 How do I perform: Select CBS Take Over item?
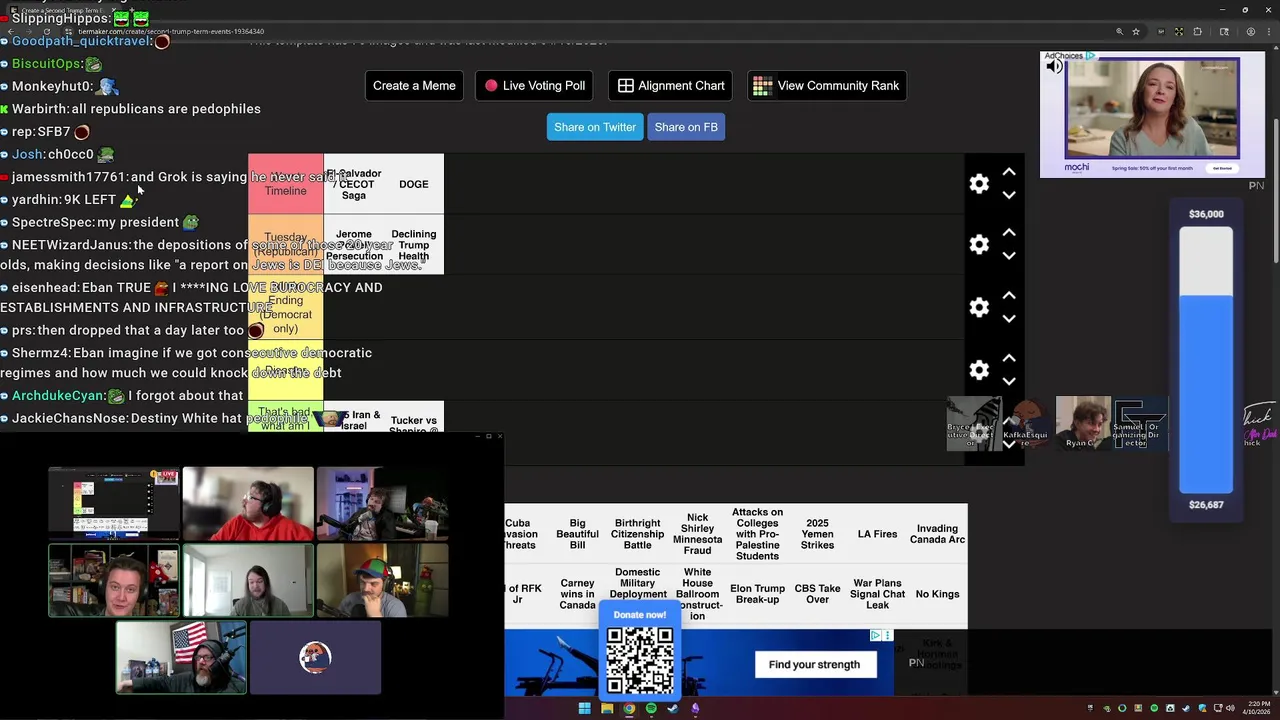(817, 594)
